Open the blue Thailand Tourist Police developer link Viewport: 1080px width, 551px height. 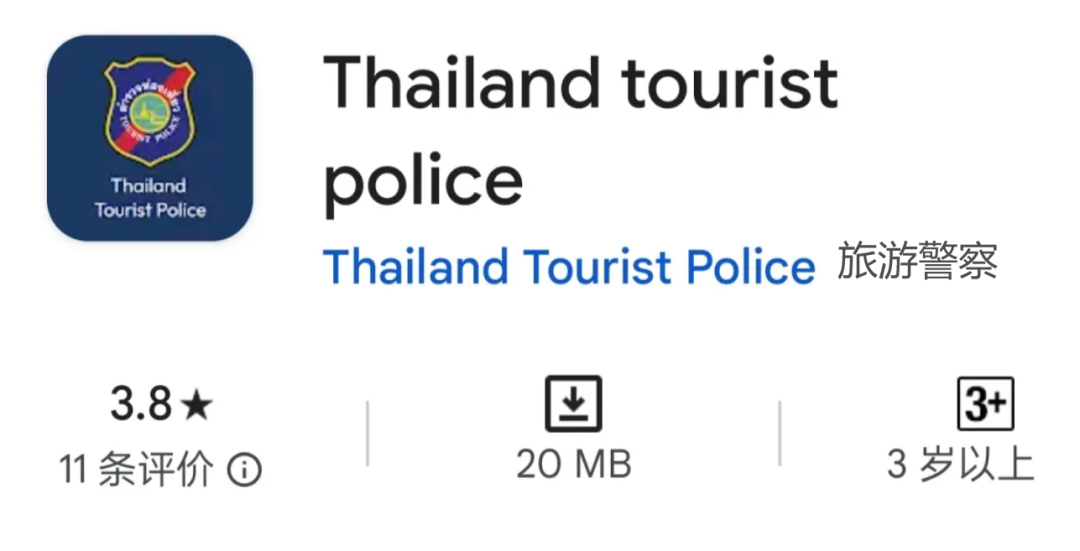[568, 267]
